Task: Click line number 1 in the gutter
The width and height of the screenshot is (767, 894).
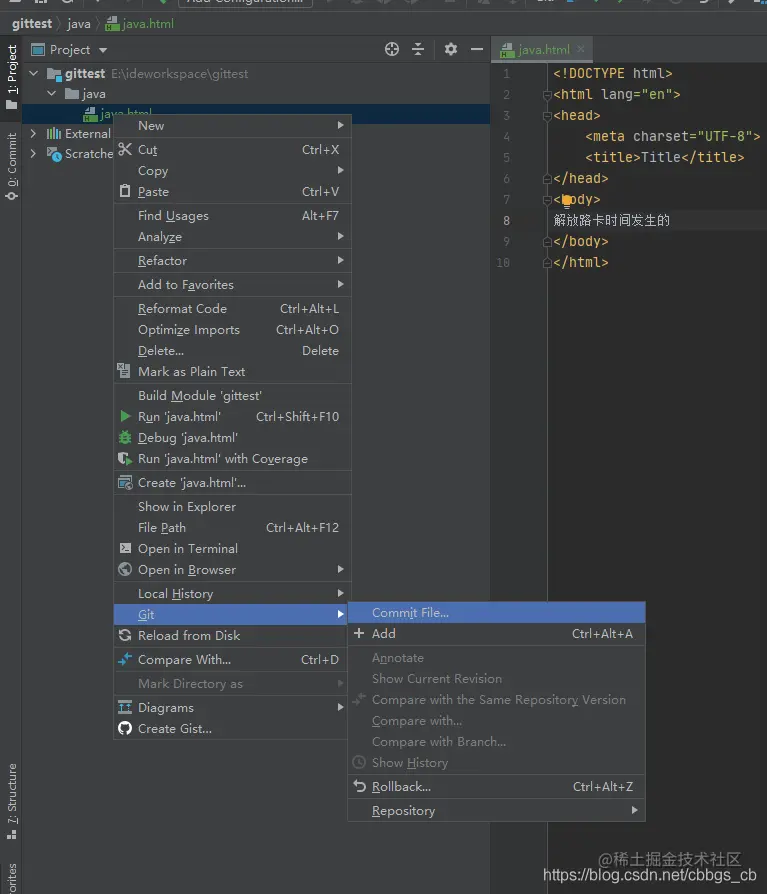Action: tap(506, 74)
